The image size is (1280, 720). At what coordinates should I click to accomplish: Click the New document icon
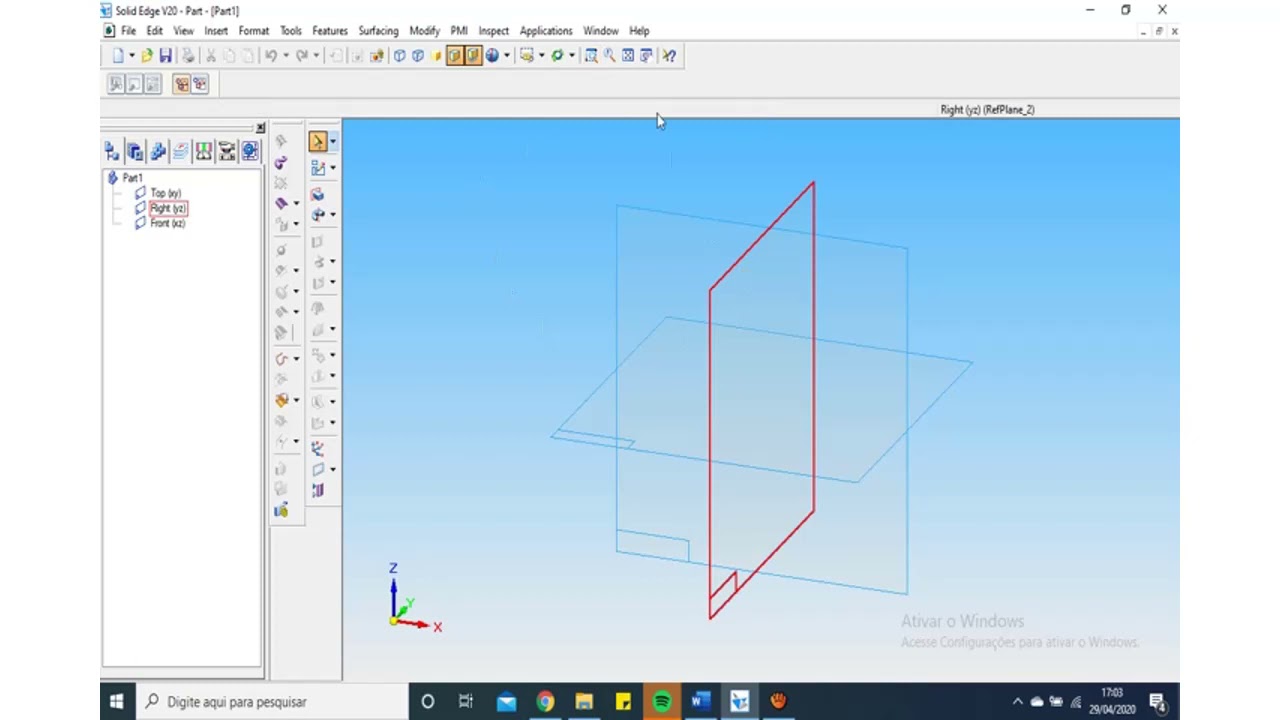118,56
